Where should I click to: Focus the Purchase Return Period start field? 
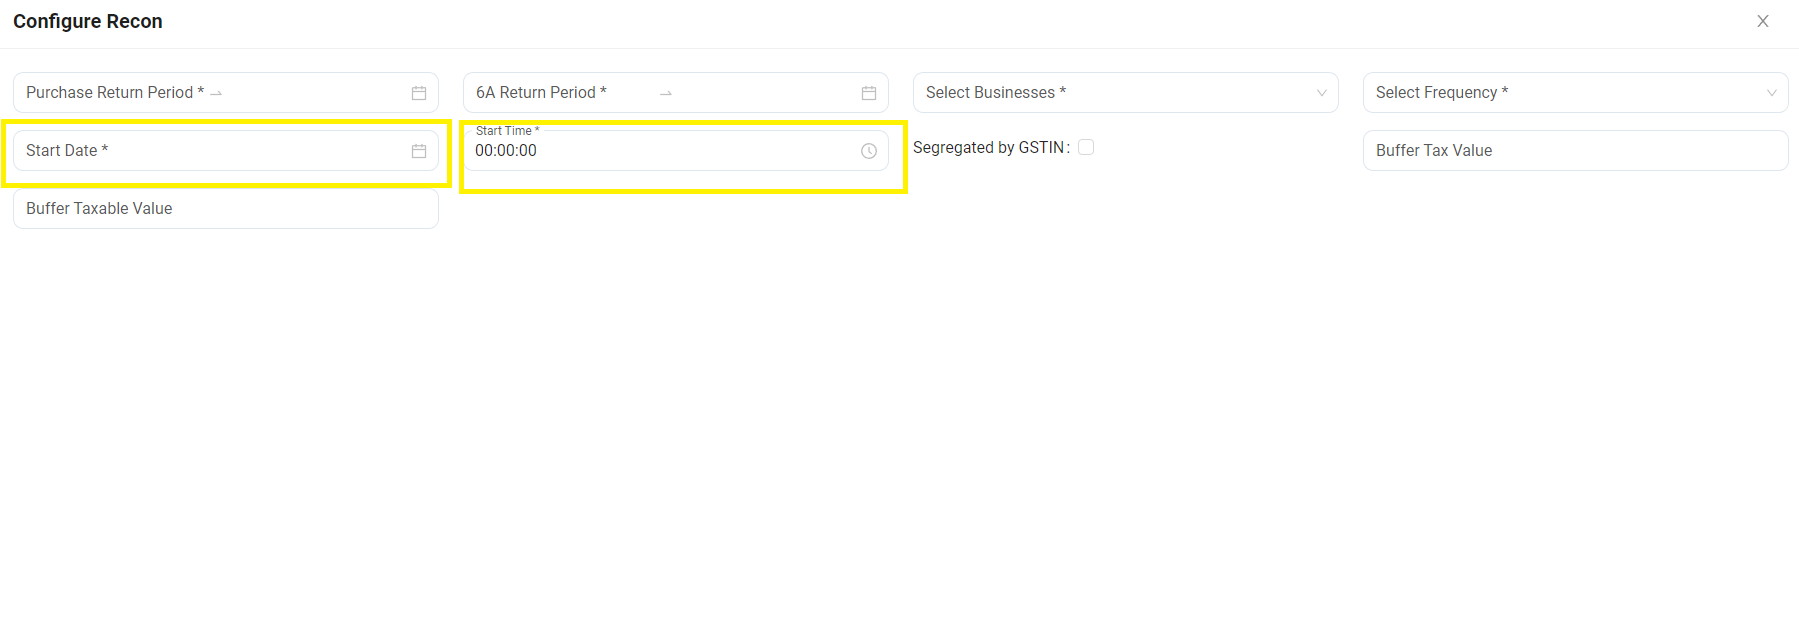point(110,93)
